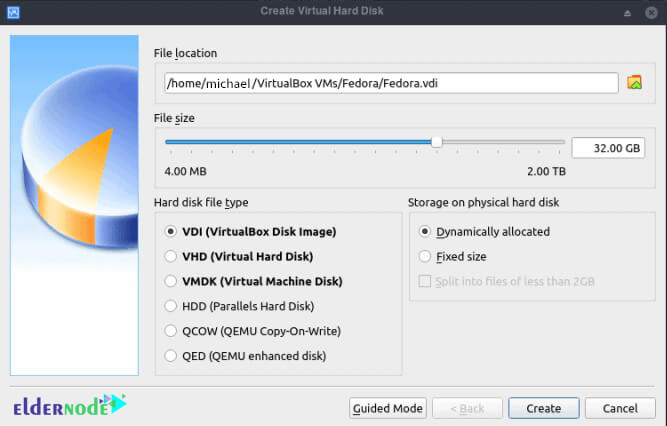Select Dynamically allocated storage
The width and height of the screenshot is (667, 426).
click(x=484, y=232)
